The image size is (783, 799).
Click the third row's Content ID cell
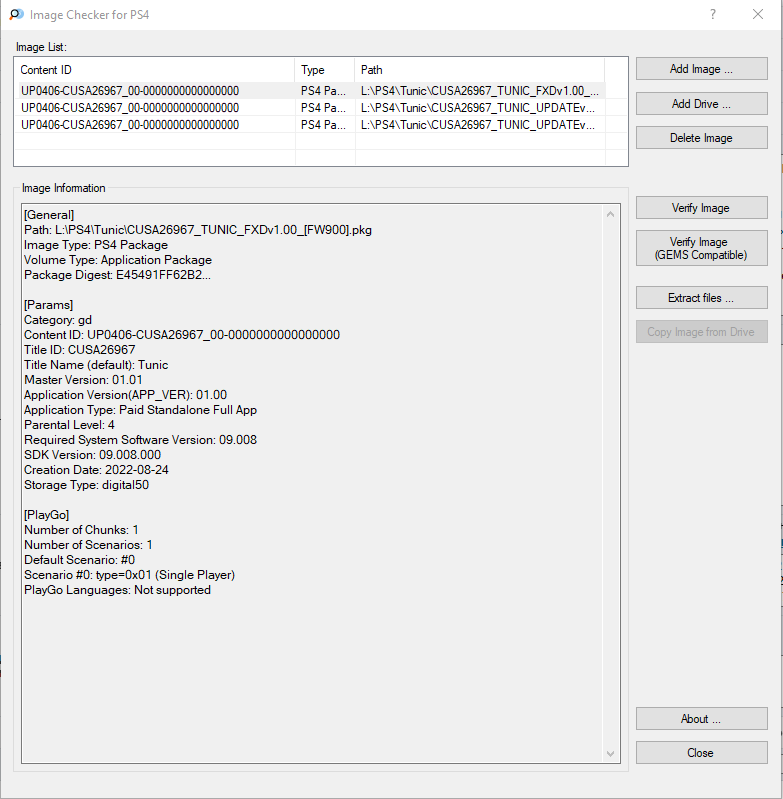pyautogui.click(x=130, y=125)
